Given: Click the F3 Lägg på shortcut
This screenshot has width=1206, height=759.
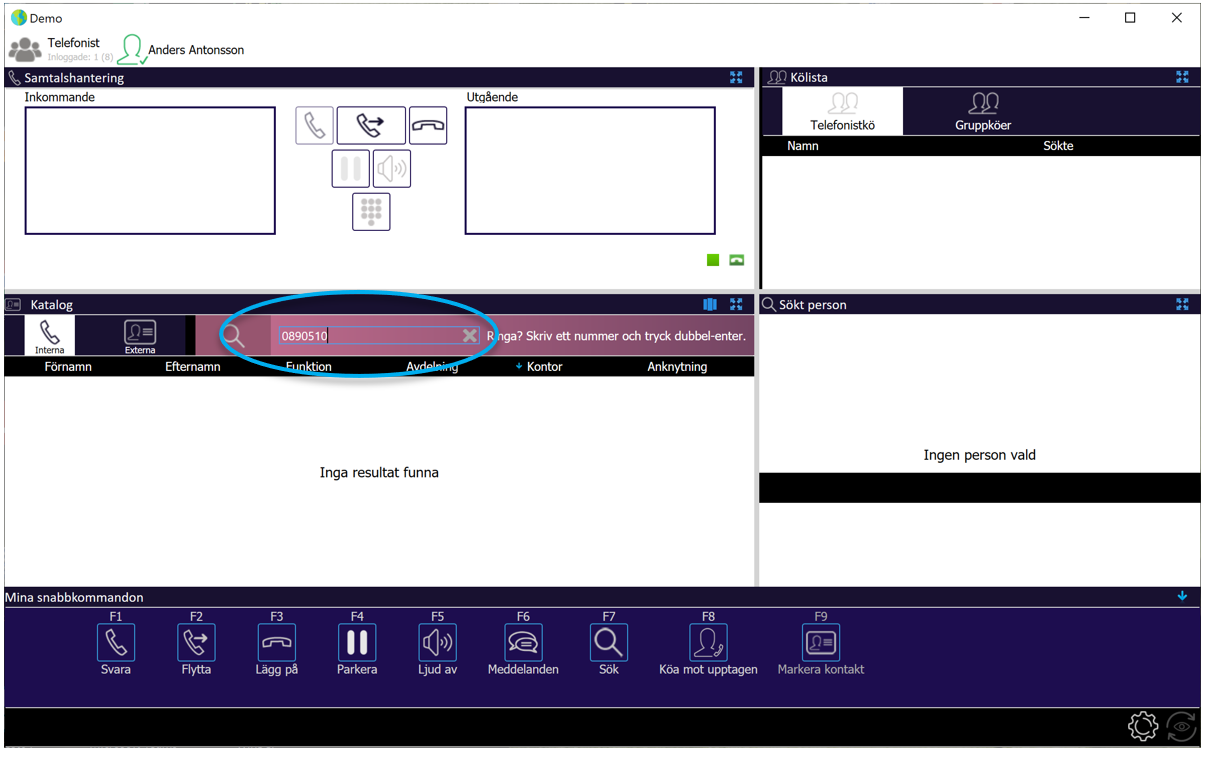Looking at the screenshot, I should coord(277,645).
